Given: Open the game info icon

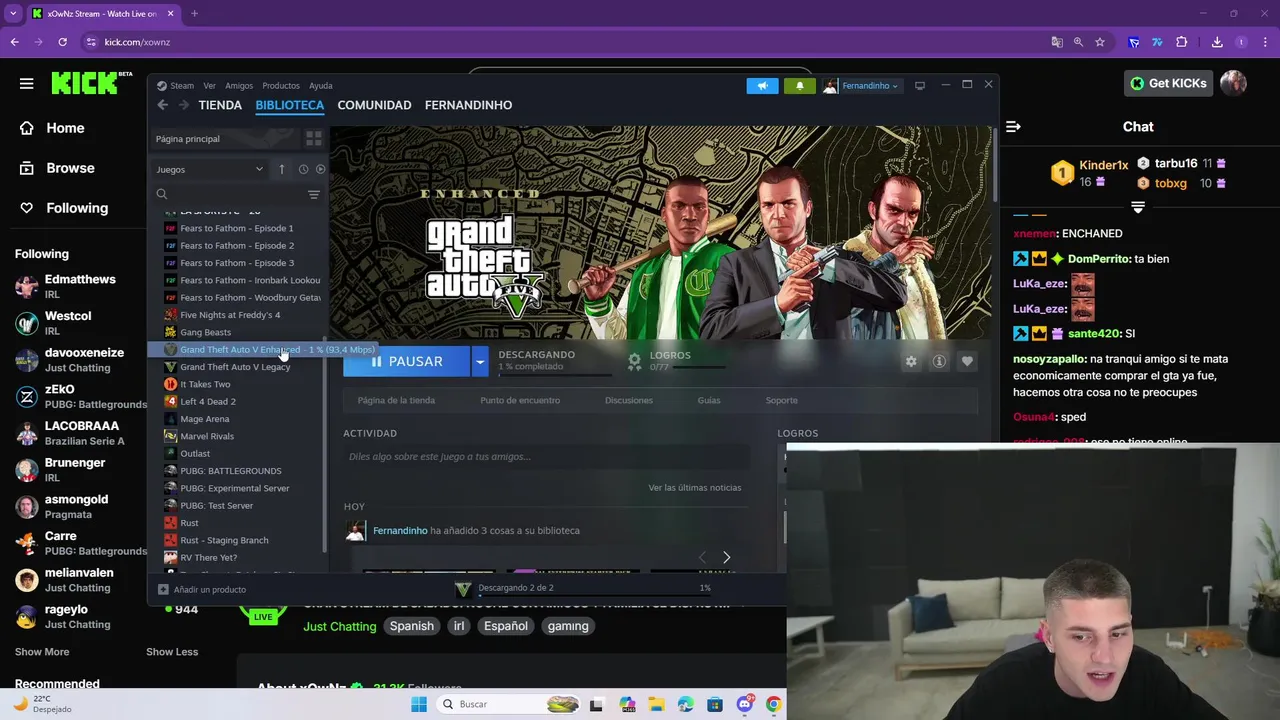Looking at the screenshot, I should (x=939, y=361).
